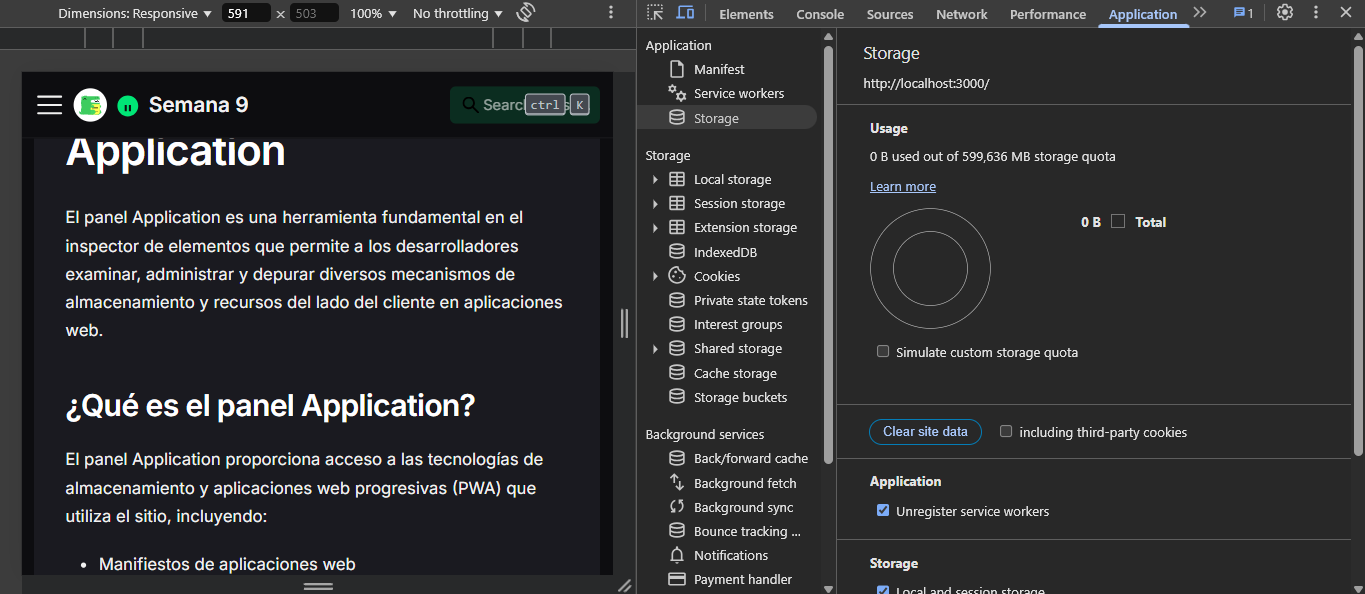
Task: Open DevTools settings gear
Action: pos(1285,13)
